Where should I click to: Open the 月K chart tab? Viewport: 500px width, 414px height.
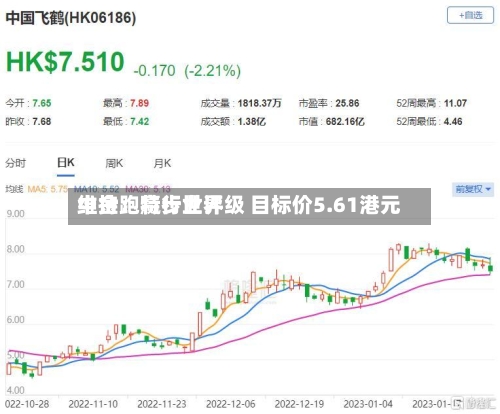(162, 163)
